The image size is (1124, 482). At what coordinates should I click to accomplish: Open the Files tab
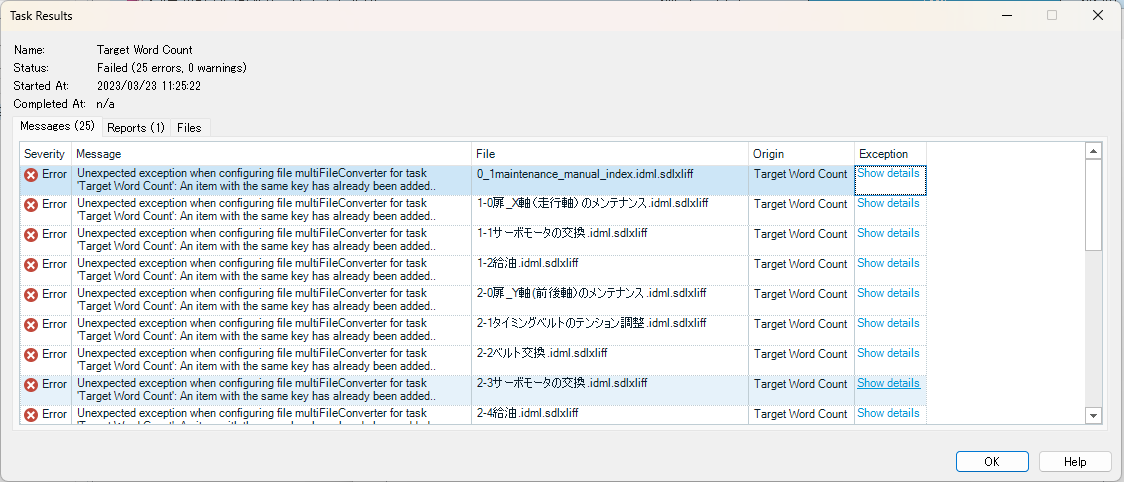pyautogui.click(x=189, y=128)
